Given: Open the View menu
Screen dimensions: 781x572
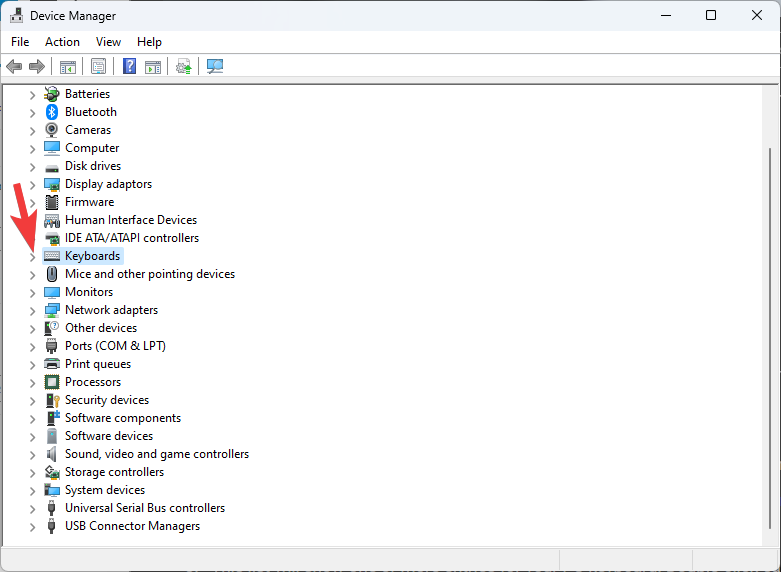Looking at the screenshot, I should click(108, 42).
